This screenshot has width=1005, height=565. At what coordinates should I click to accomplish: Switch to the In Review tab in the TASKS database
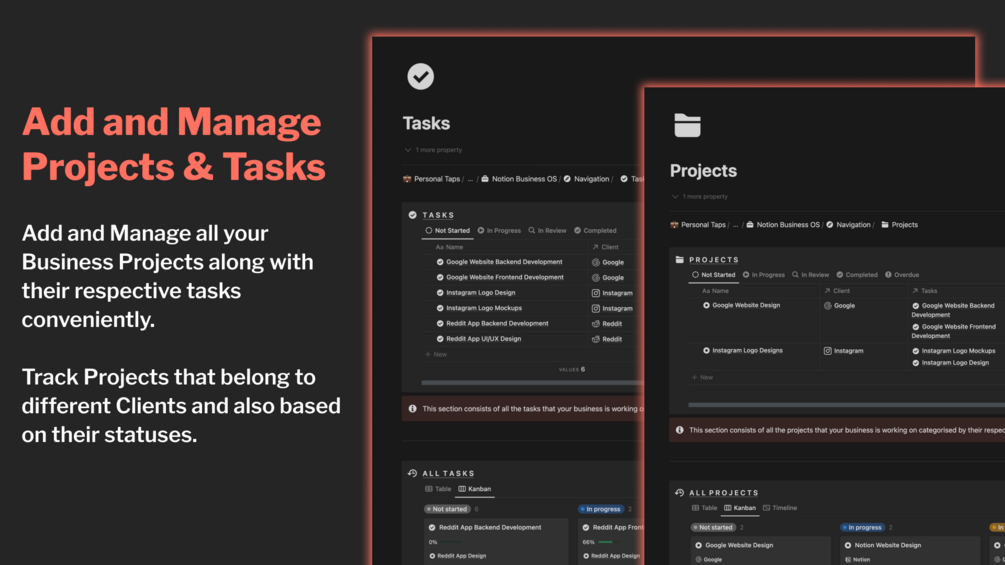(547, 231)
